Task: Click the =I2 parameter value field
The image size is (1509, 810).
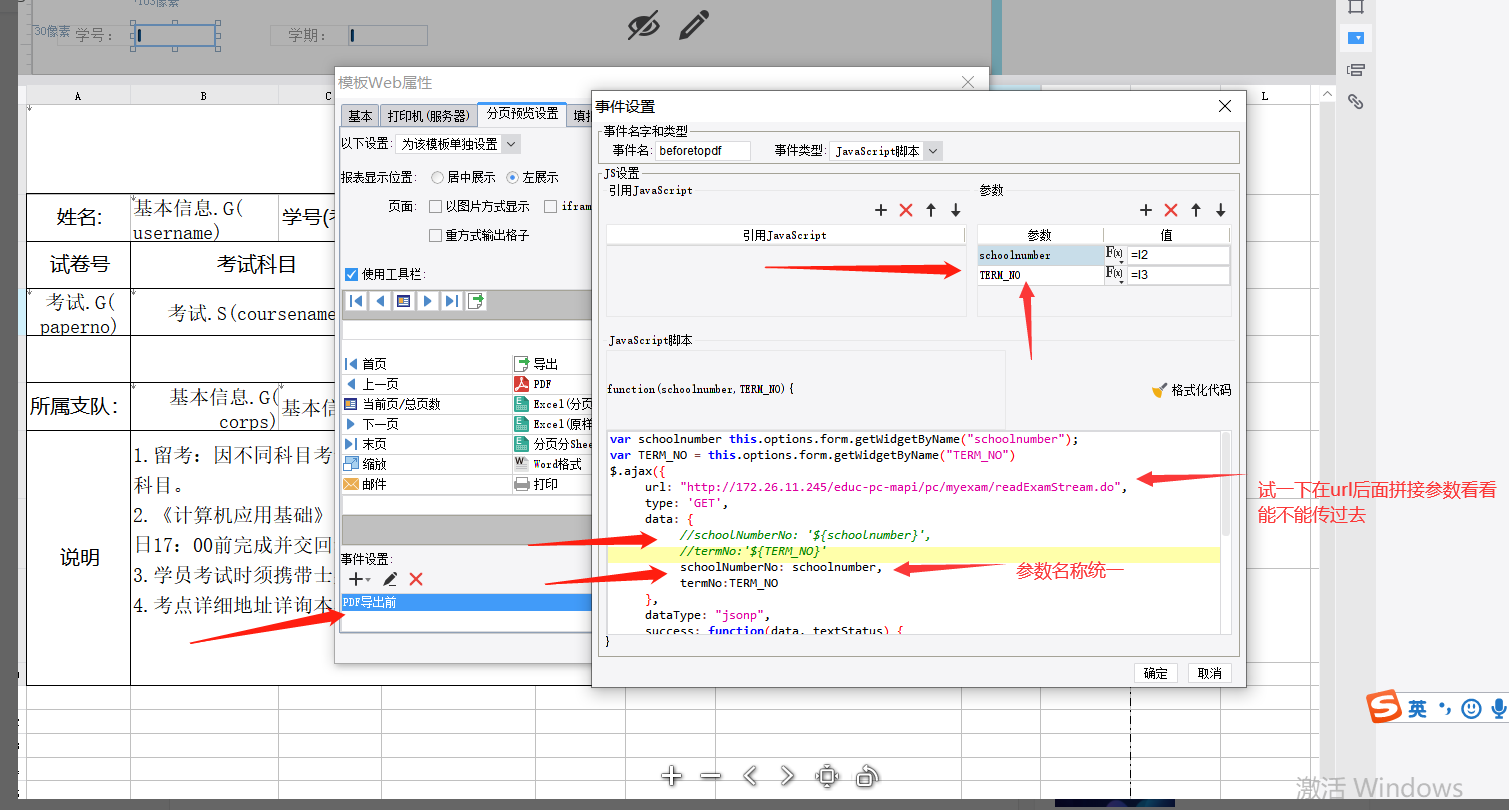Action: point(1178,255)
